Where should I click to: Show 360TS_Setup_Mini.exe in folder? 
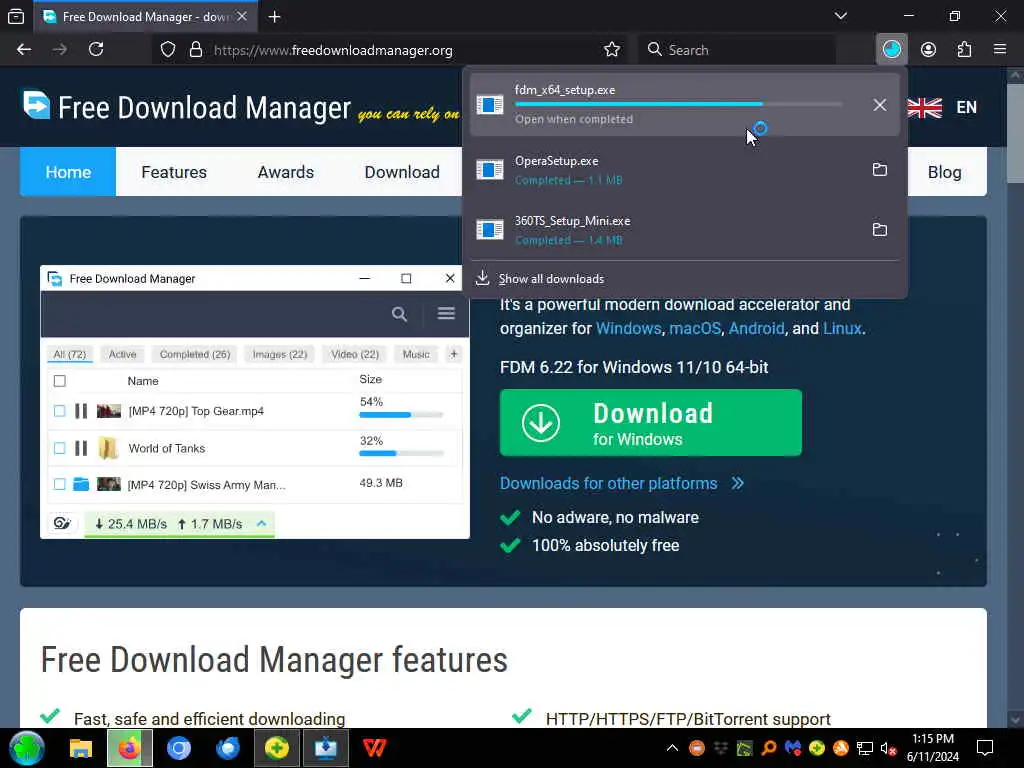(x=880, y=229)
